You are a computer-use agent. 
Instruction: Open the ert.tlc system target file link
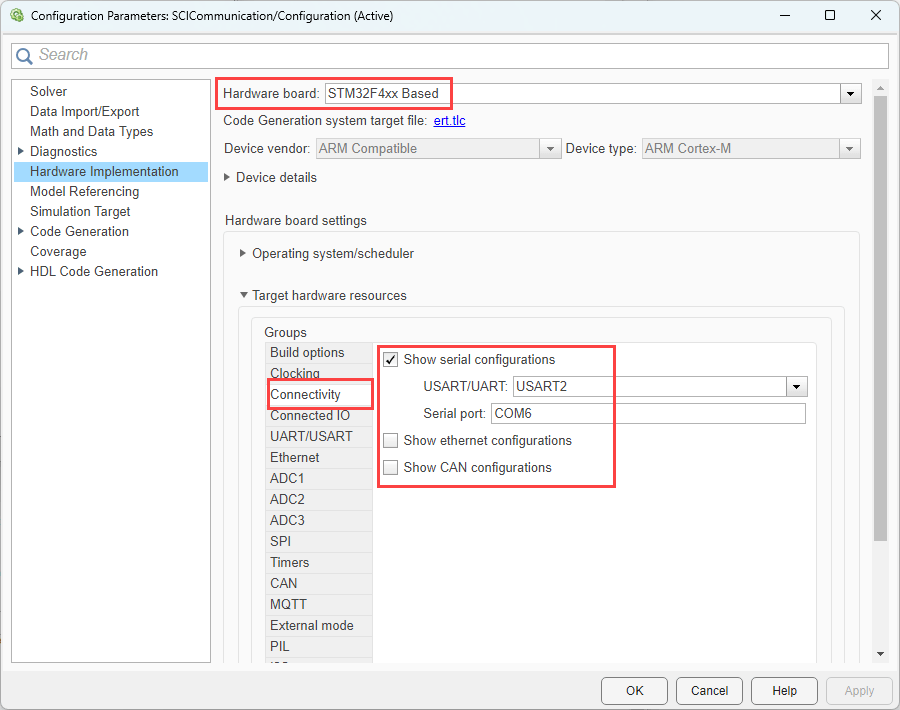(449, 121)
